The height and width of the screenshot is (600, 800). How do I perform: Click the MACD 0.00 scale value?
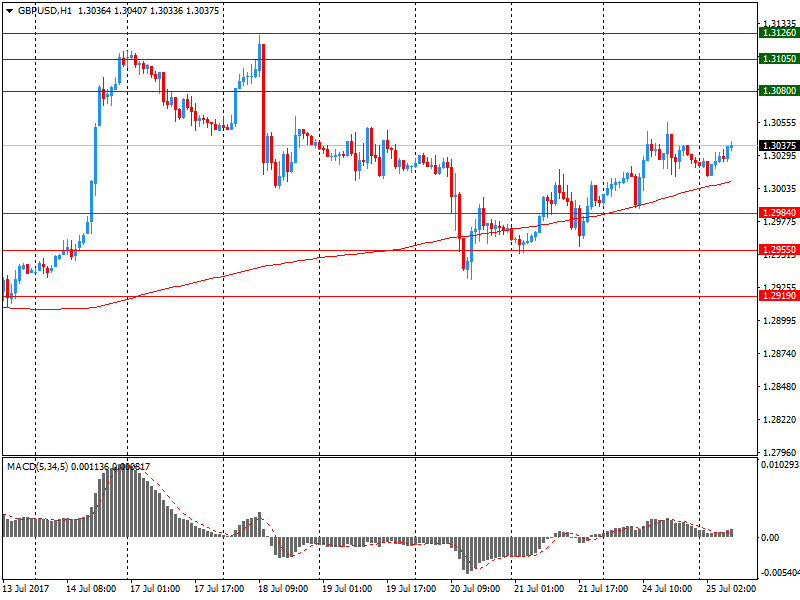770,538
